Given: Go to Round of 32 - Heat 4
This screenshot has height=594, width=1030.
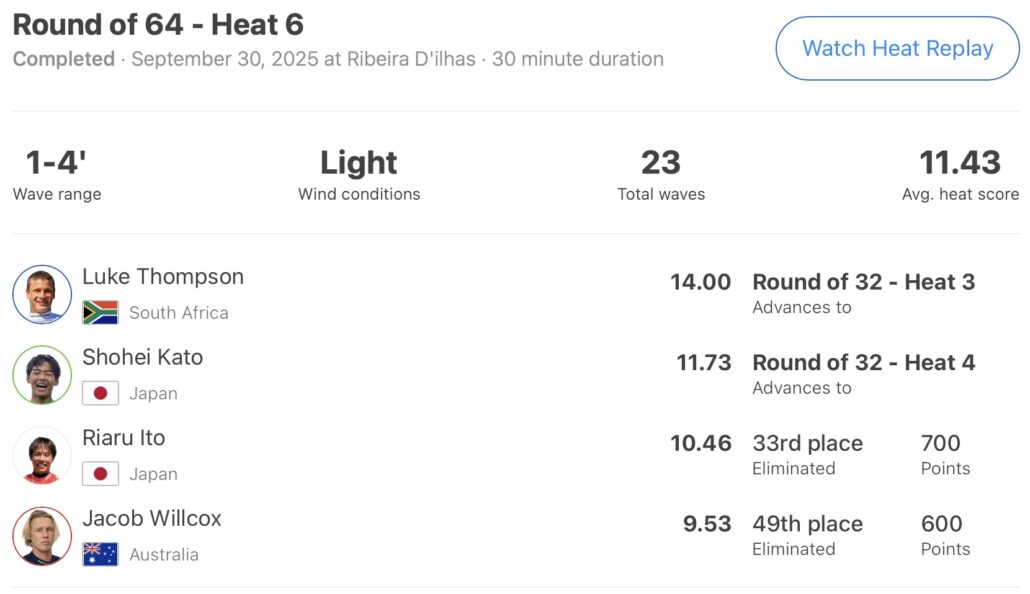Looking at the screenshot, I should tap(863, 363).
